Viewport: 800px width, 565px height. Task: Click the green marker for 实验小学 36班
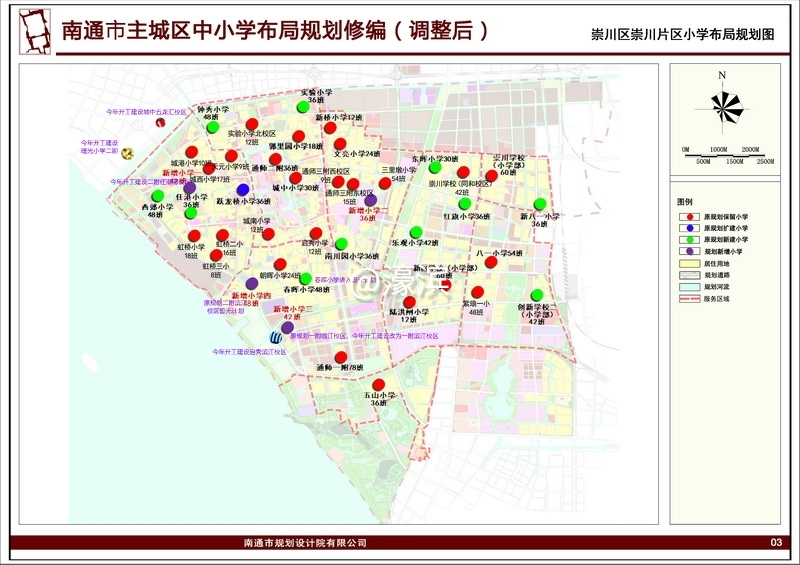click(303, 107)
